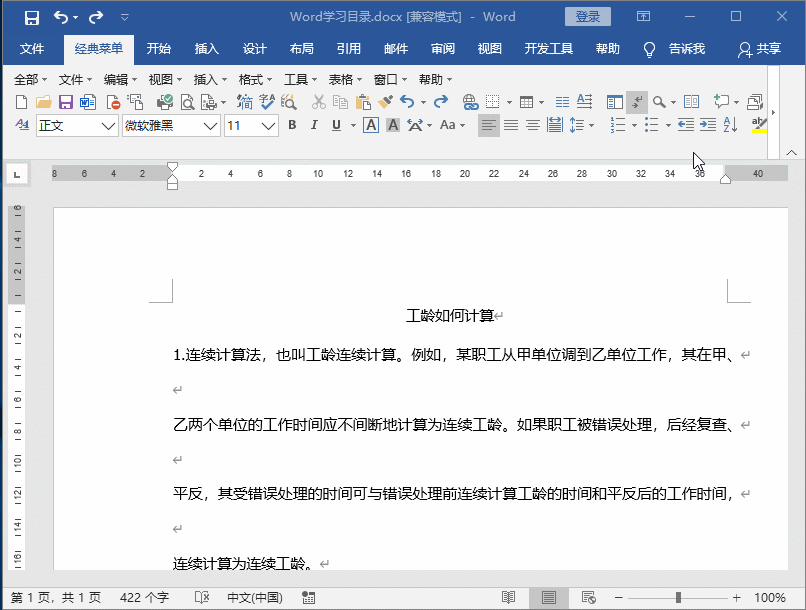Click the Styles pane icon beside the style box
806x610 pixels.
(22, 125)
